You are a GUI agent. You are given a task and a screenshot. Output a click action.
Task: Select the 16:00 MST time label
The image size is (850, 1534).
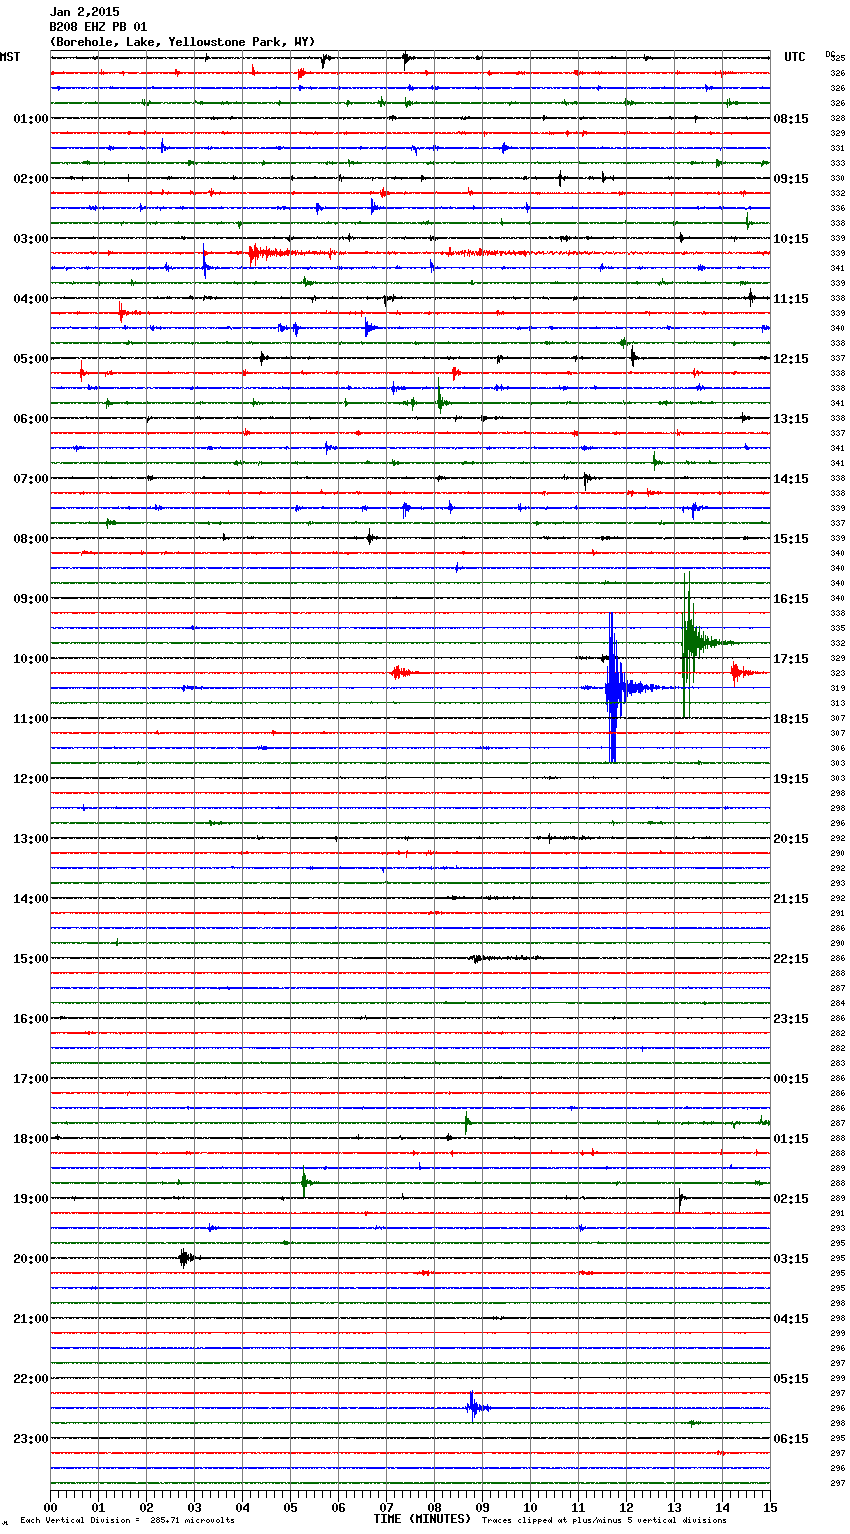tap(31, 1019)
